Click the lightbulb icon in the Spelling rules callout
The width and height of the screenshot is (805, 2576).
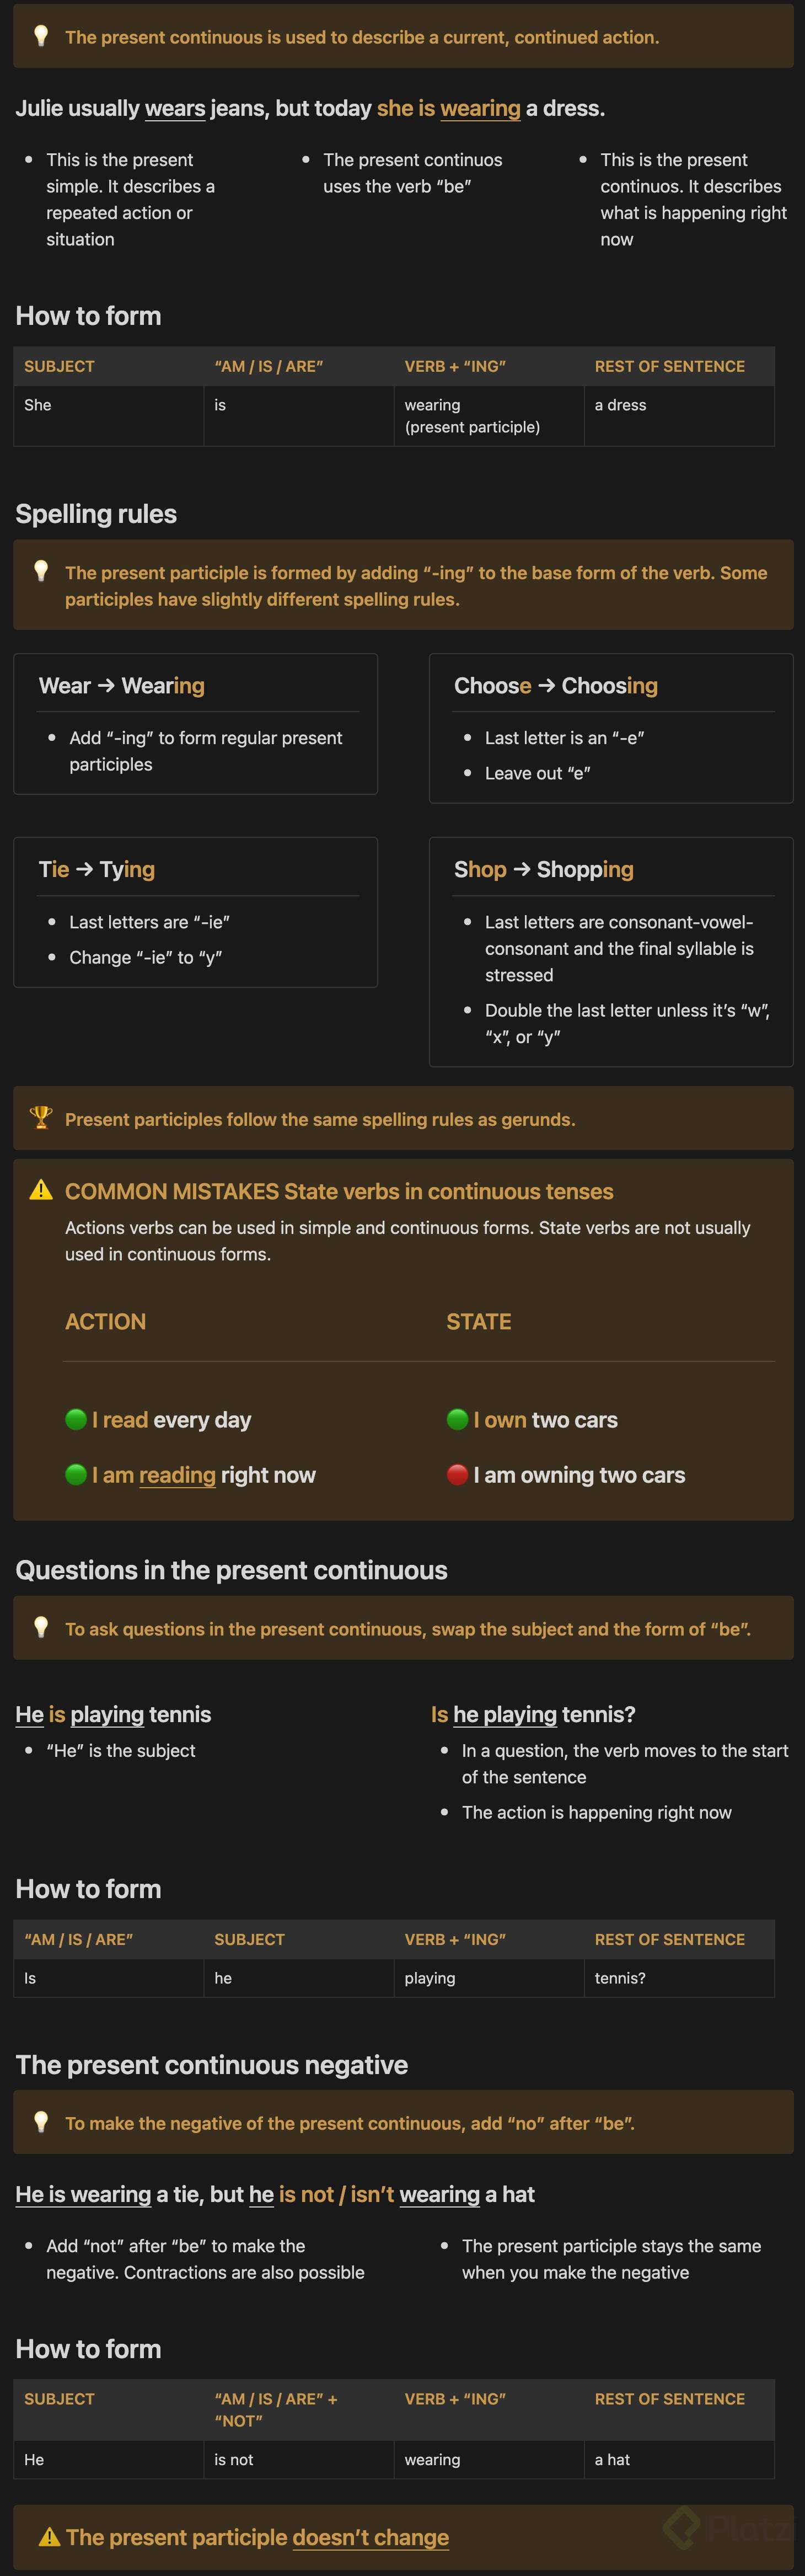[x=41, y=571]
